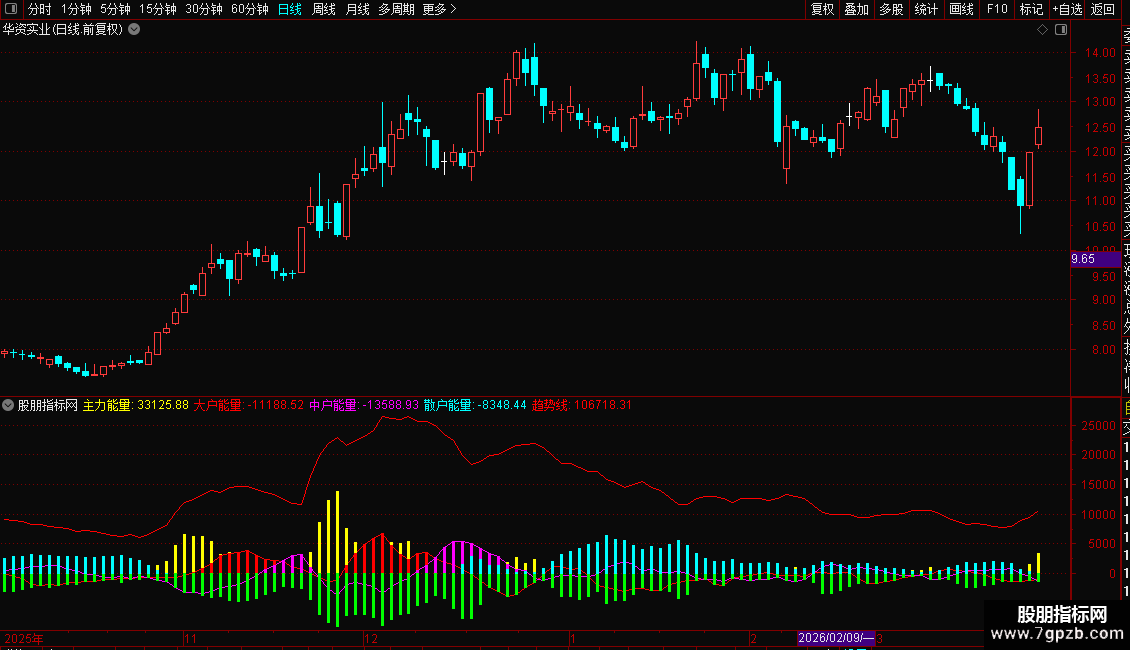Toggle the sidebar panel icon at top-left
Screen dimensions: 1130x650
[11, 9]
